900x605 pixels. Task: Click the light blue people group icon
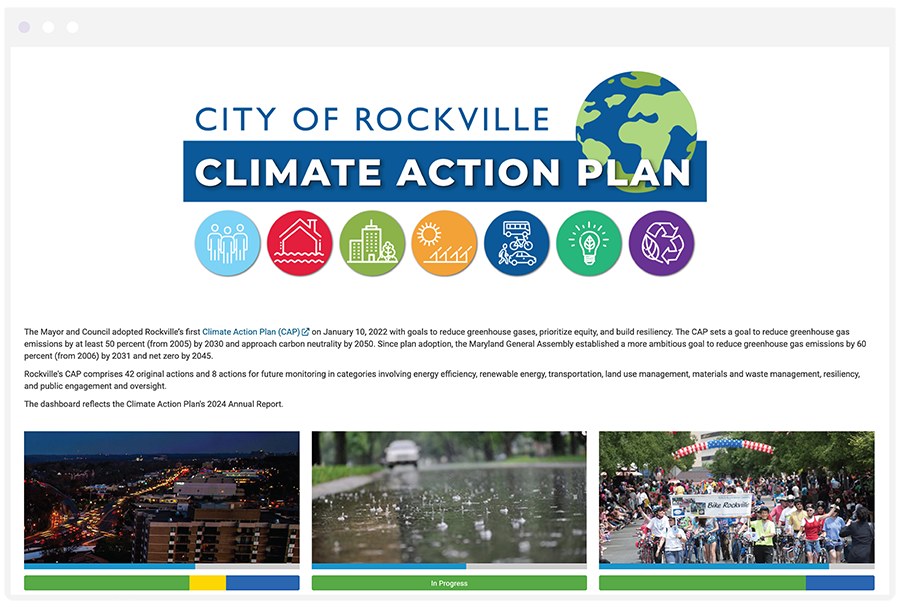pyautogui.click(x=227, y=243)
